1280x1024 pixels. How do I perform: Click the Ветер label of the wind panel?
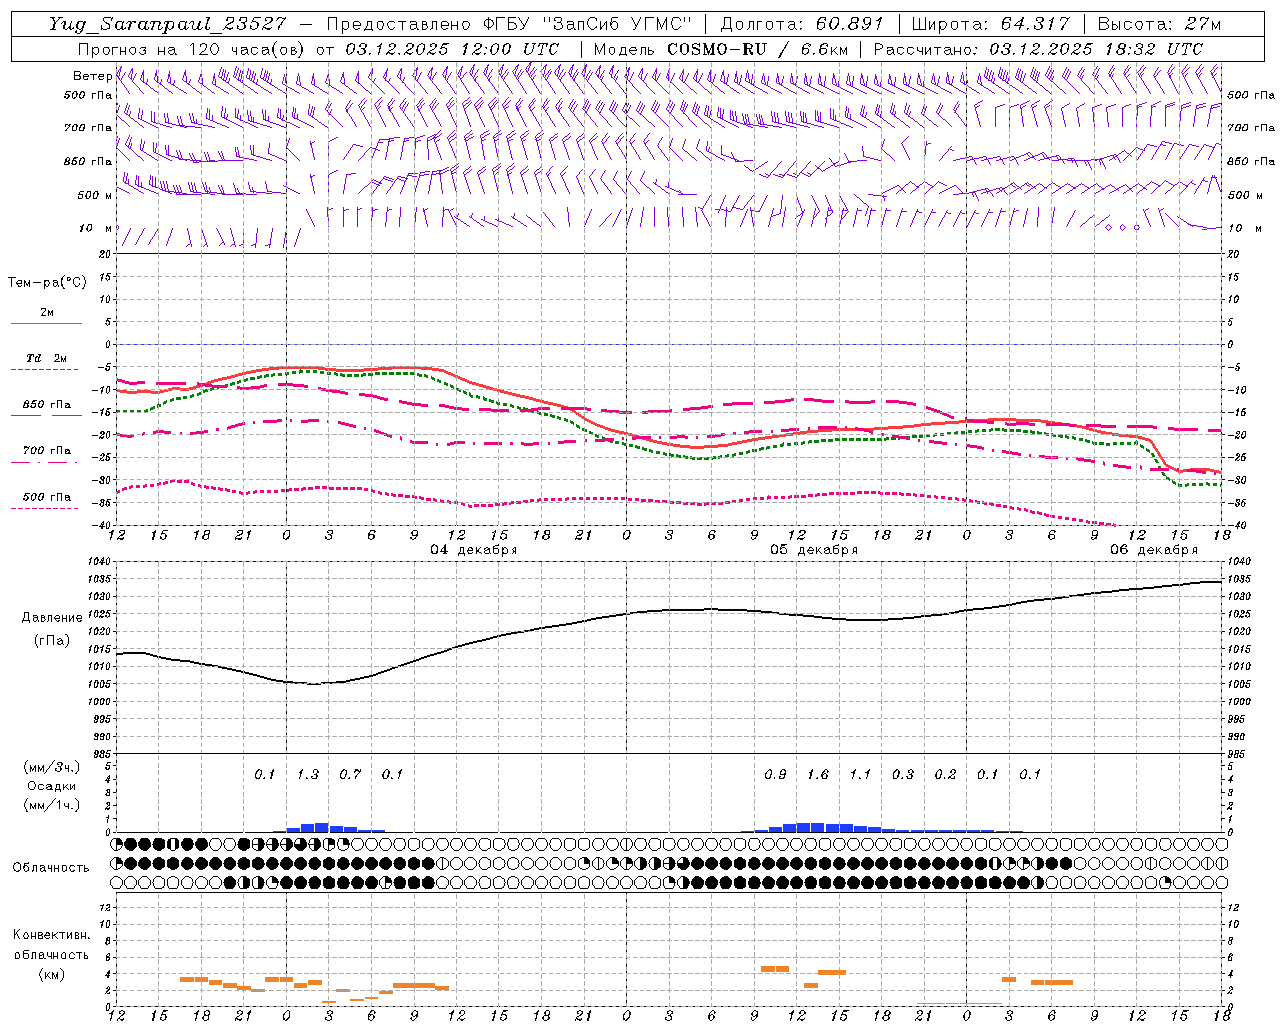[x=92, y=76]
